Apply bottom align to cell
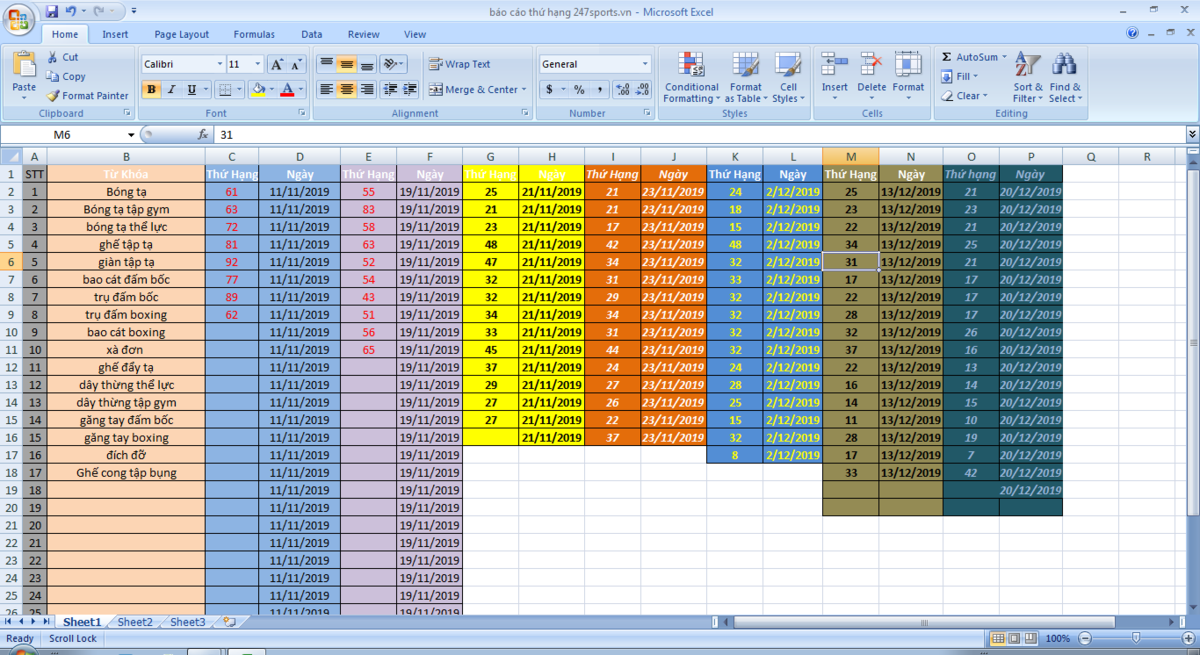Screen dimensions: 1200x655 tap(367, 64)
